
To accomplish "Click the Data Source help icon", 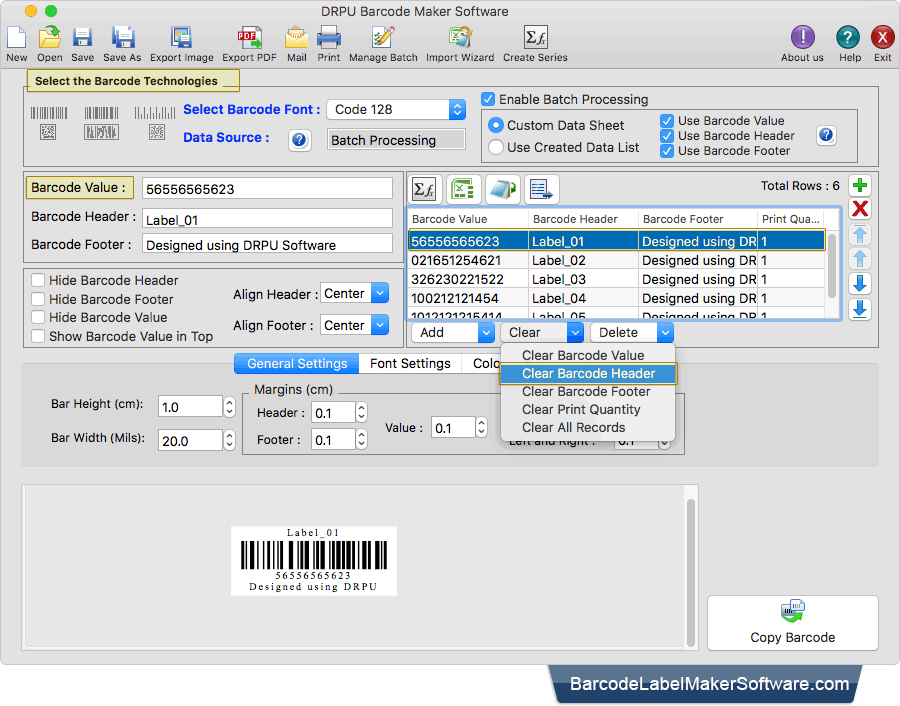I will pyautogui.click(x=300, y=140).
